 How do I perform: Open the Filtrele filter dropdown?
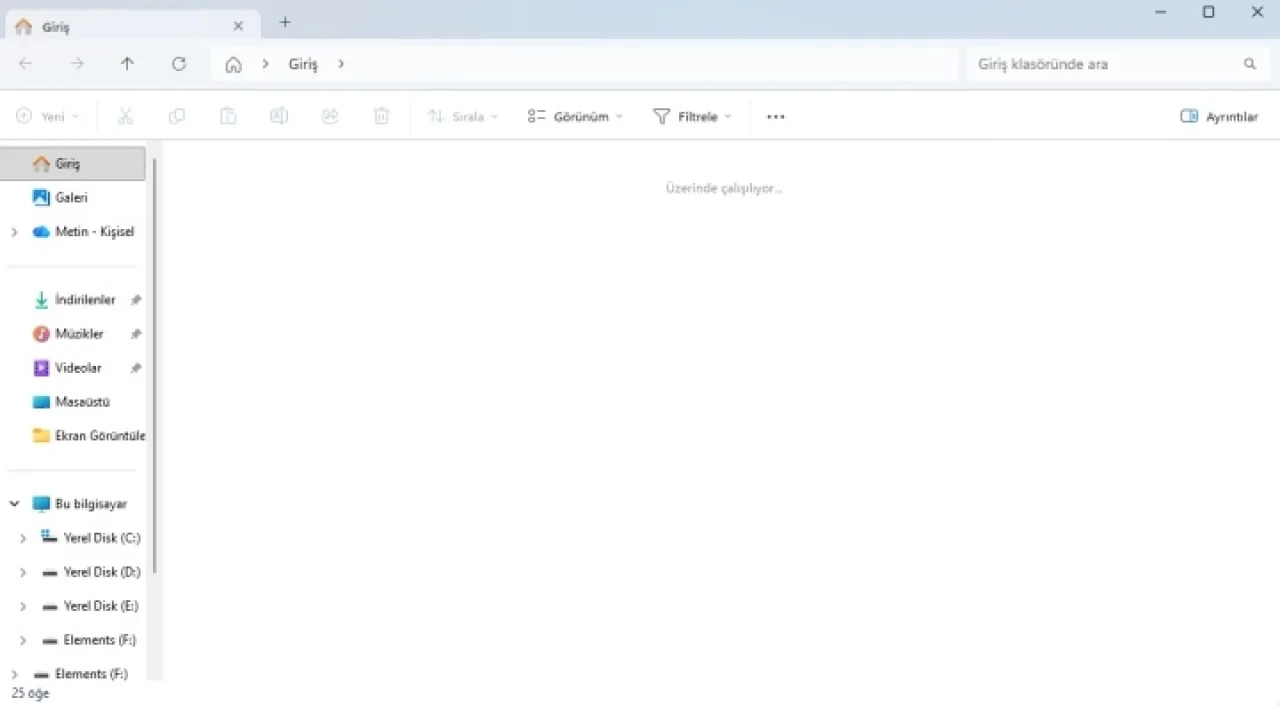click(692, 117)
